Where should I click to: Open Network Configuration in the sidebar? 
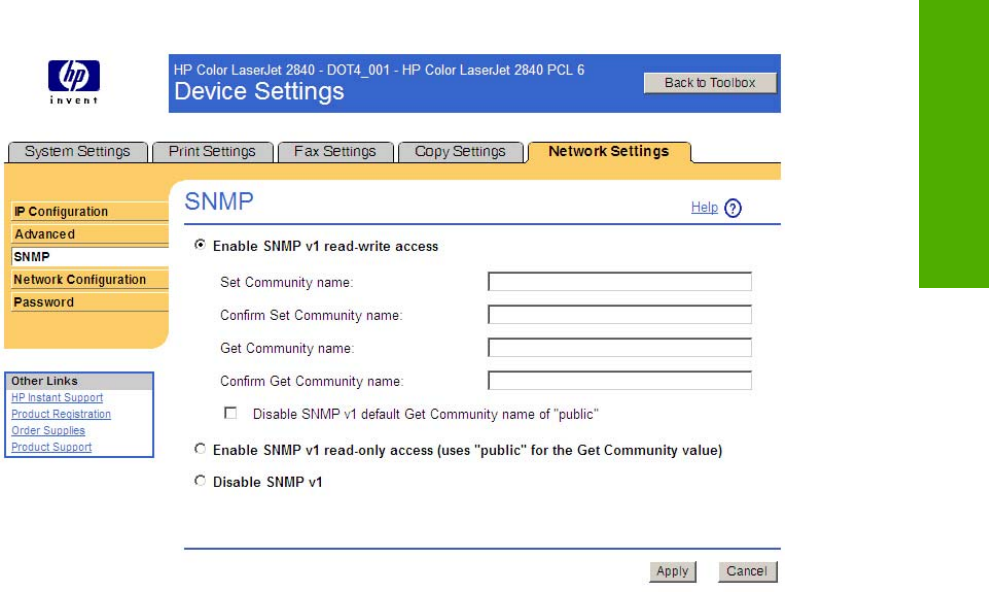90,279
